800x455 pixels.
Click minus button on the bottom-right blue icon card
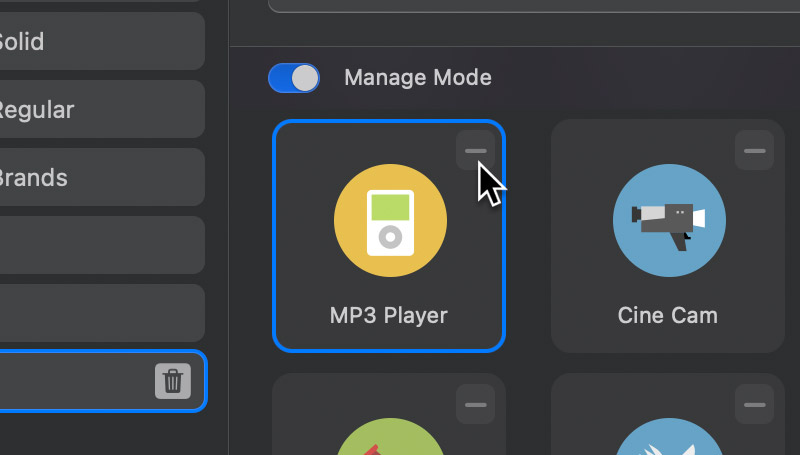(754, 404)
